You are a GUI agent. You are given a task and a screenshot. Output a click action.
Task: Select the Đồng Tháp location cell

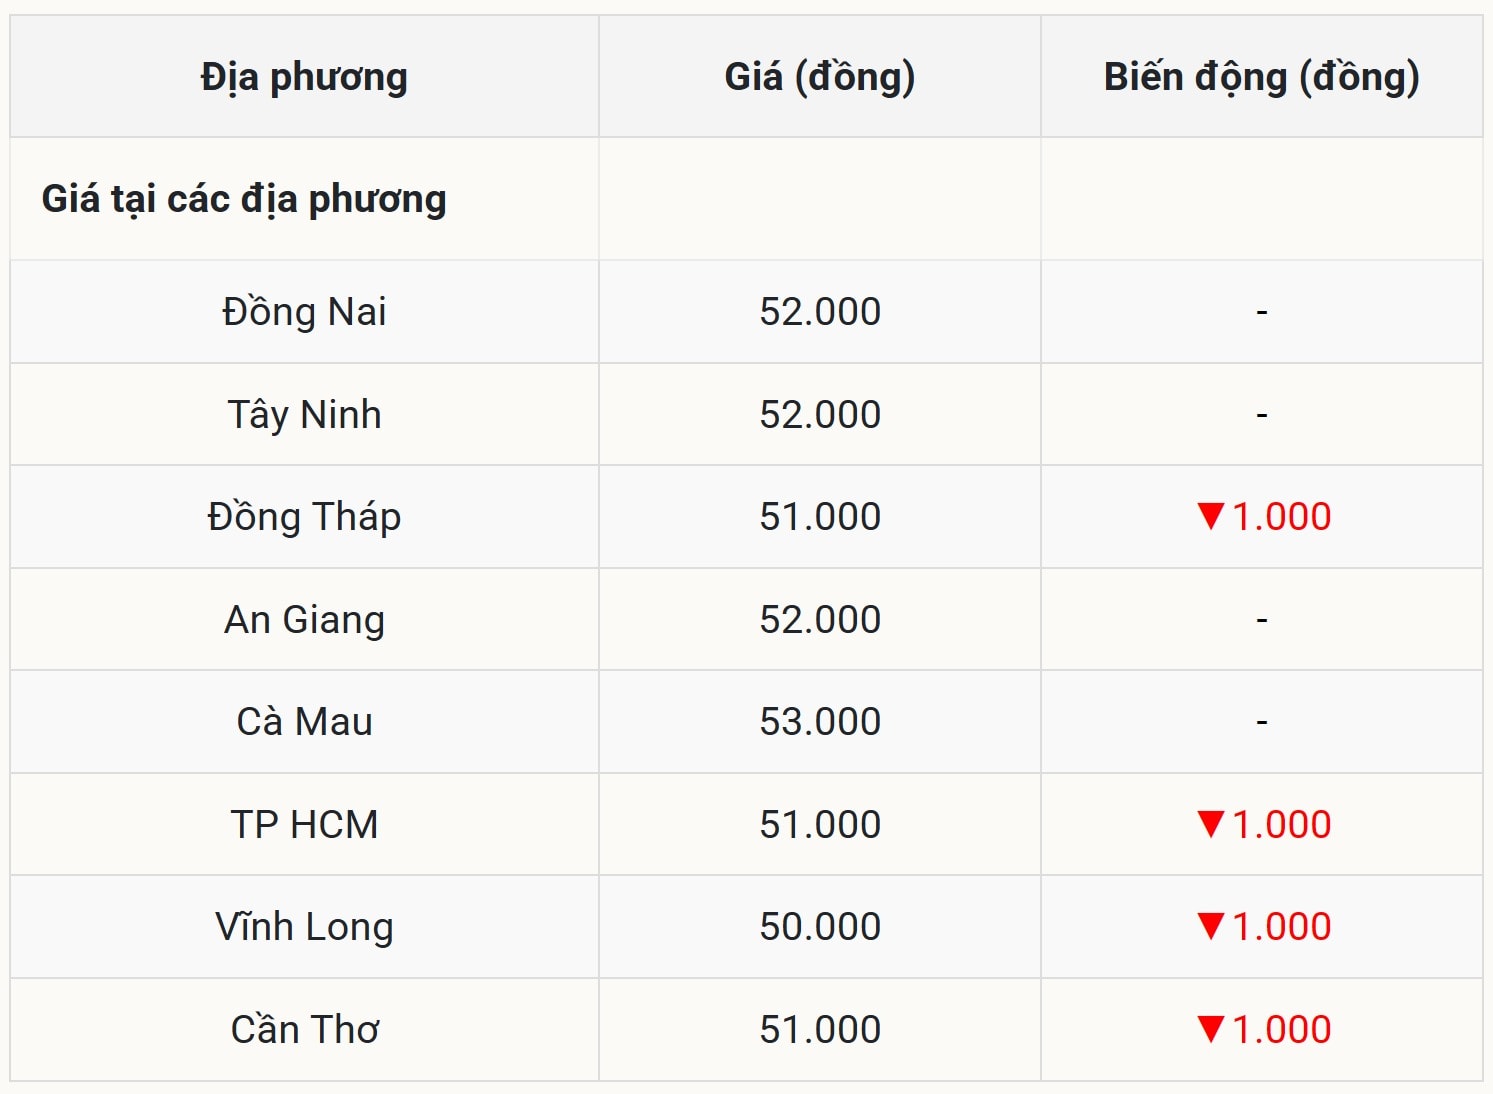tap(304, 517)
